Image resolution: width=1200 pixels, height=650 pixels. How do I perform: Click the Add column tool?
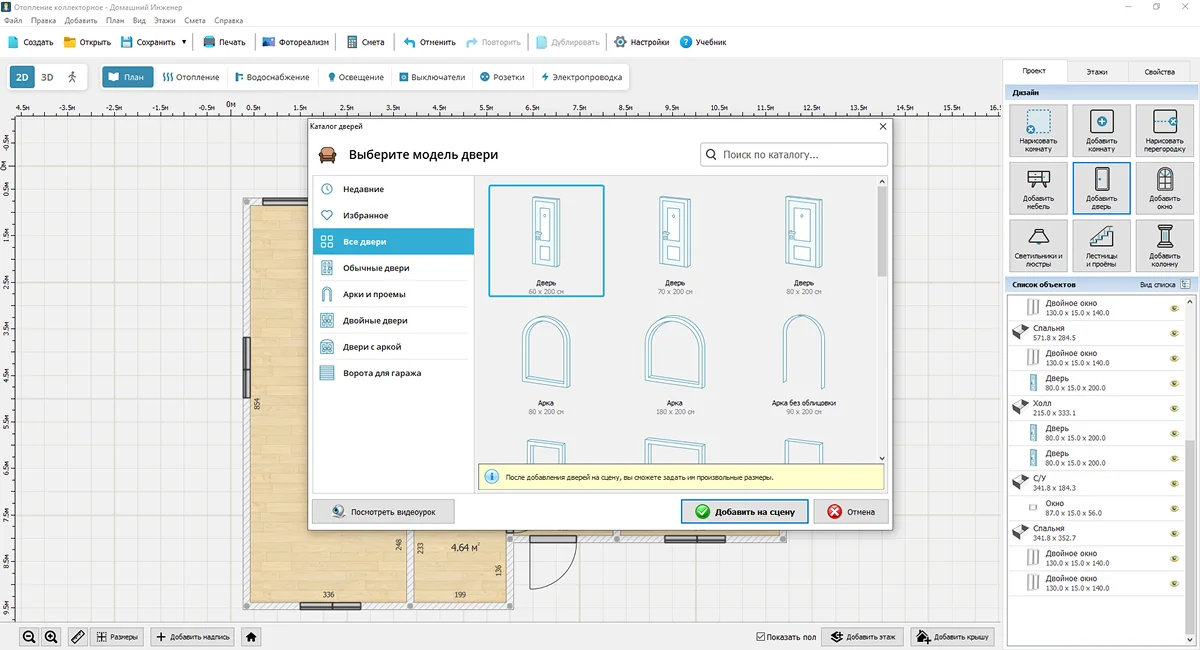coord(1164,245)
